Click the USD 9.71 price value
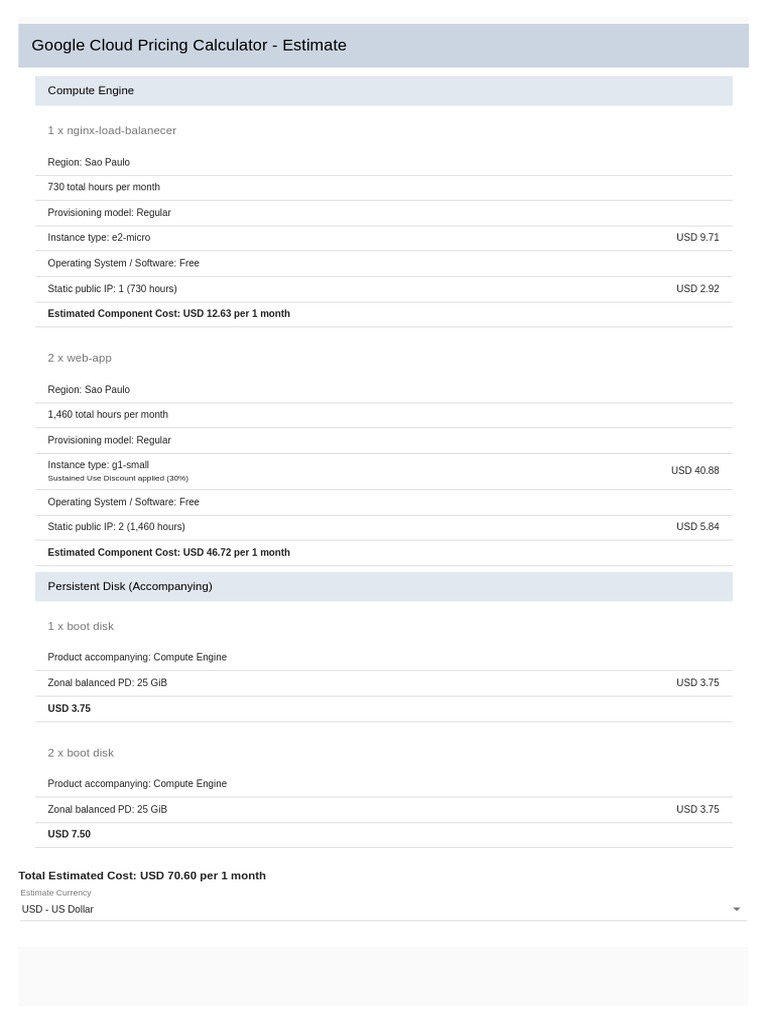Screen dimensions: 768x1024 697,238
